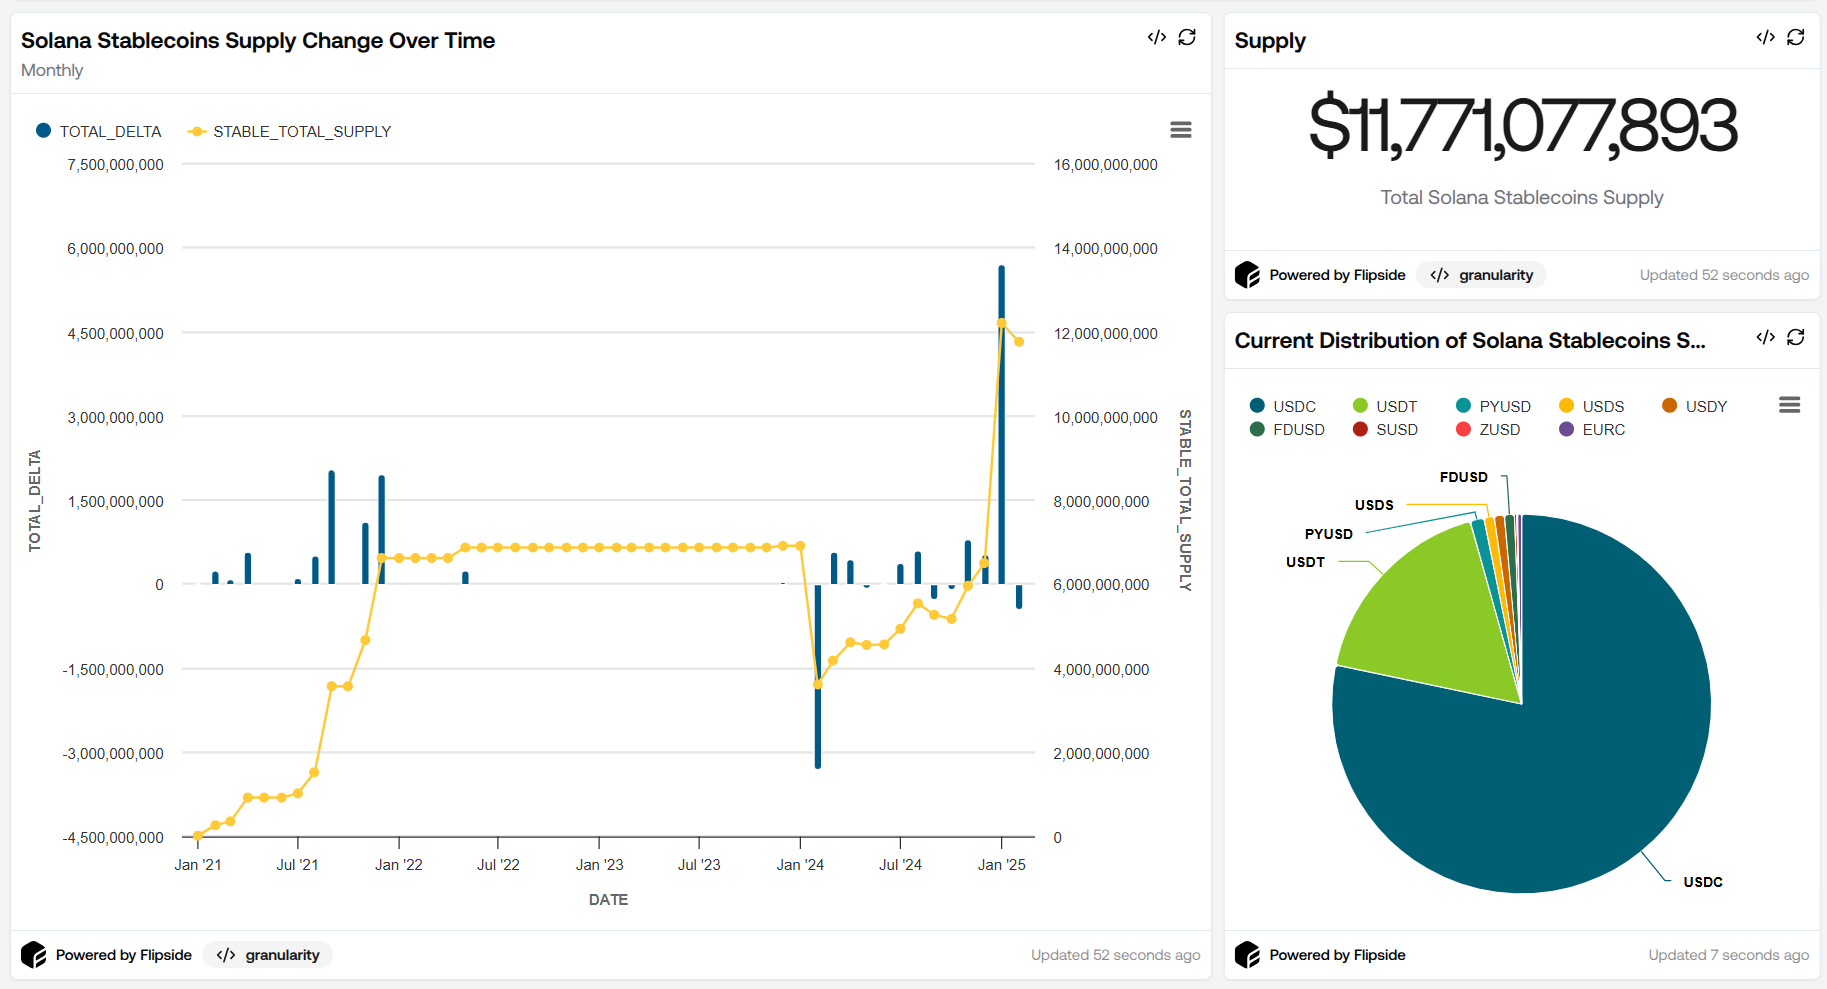
Task: Hide USDT from the pie chart legend
Action: pyautogui.click(x=1385, y=406)
